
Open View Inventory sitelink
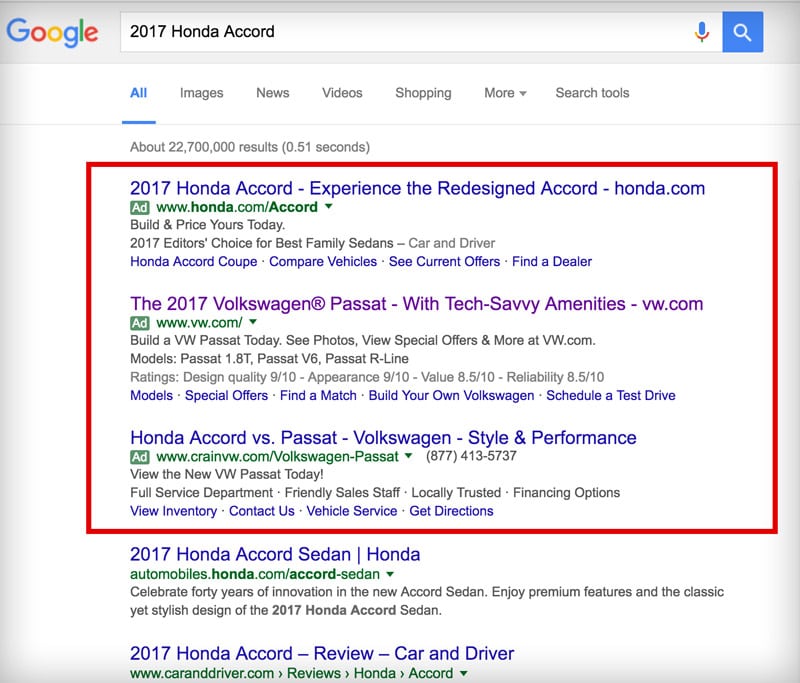pyautogui.click(x=173, y=511)
